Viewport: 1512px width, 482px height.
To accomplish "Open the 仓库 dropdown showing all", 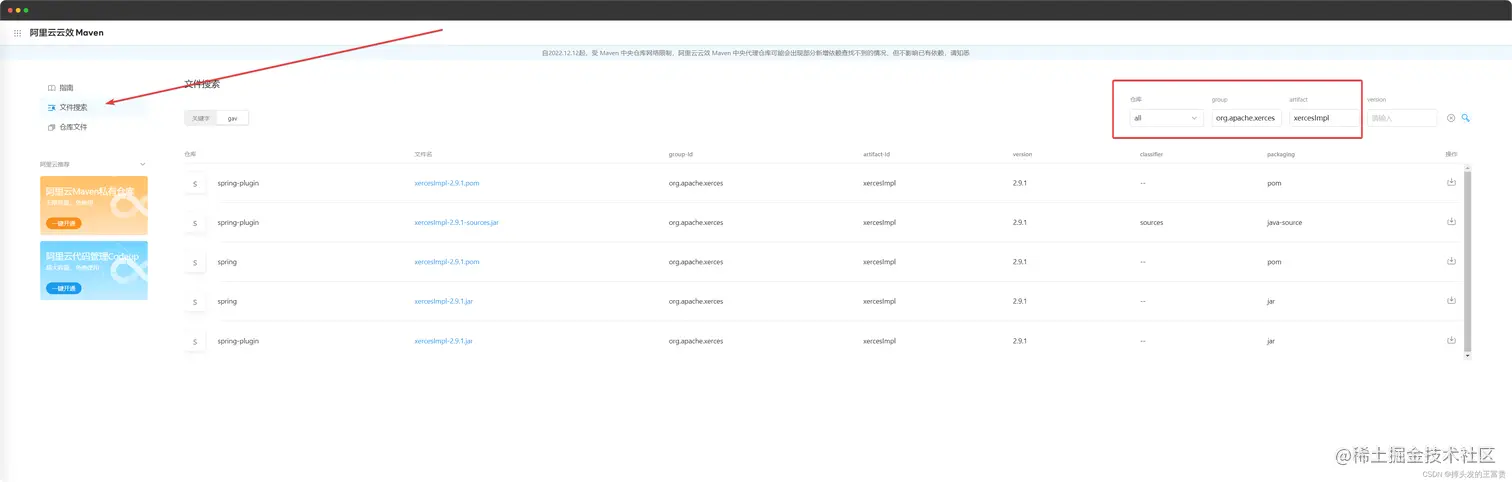I will coord(1166,118).
